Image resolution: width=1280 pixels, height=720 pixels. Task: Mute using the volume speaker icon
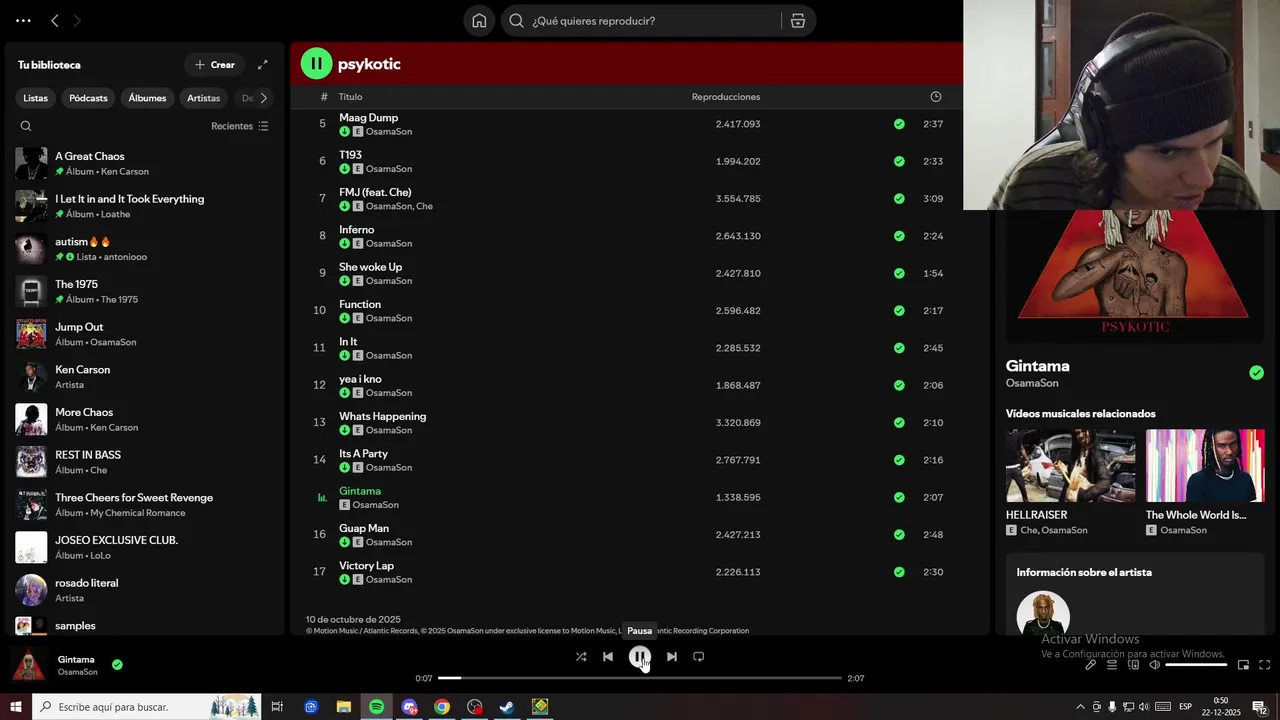tap(1154, 665)
